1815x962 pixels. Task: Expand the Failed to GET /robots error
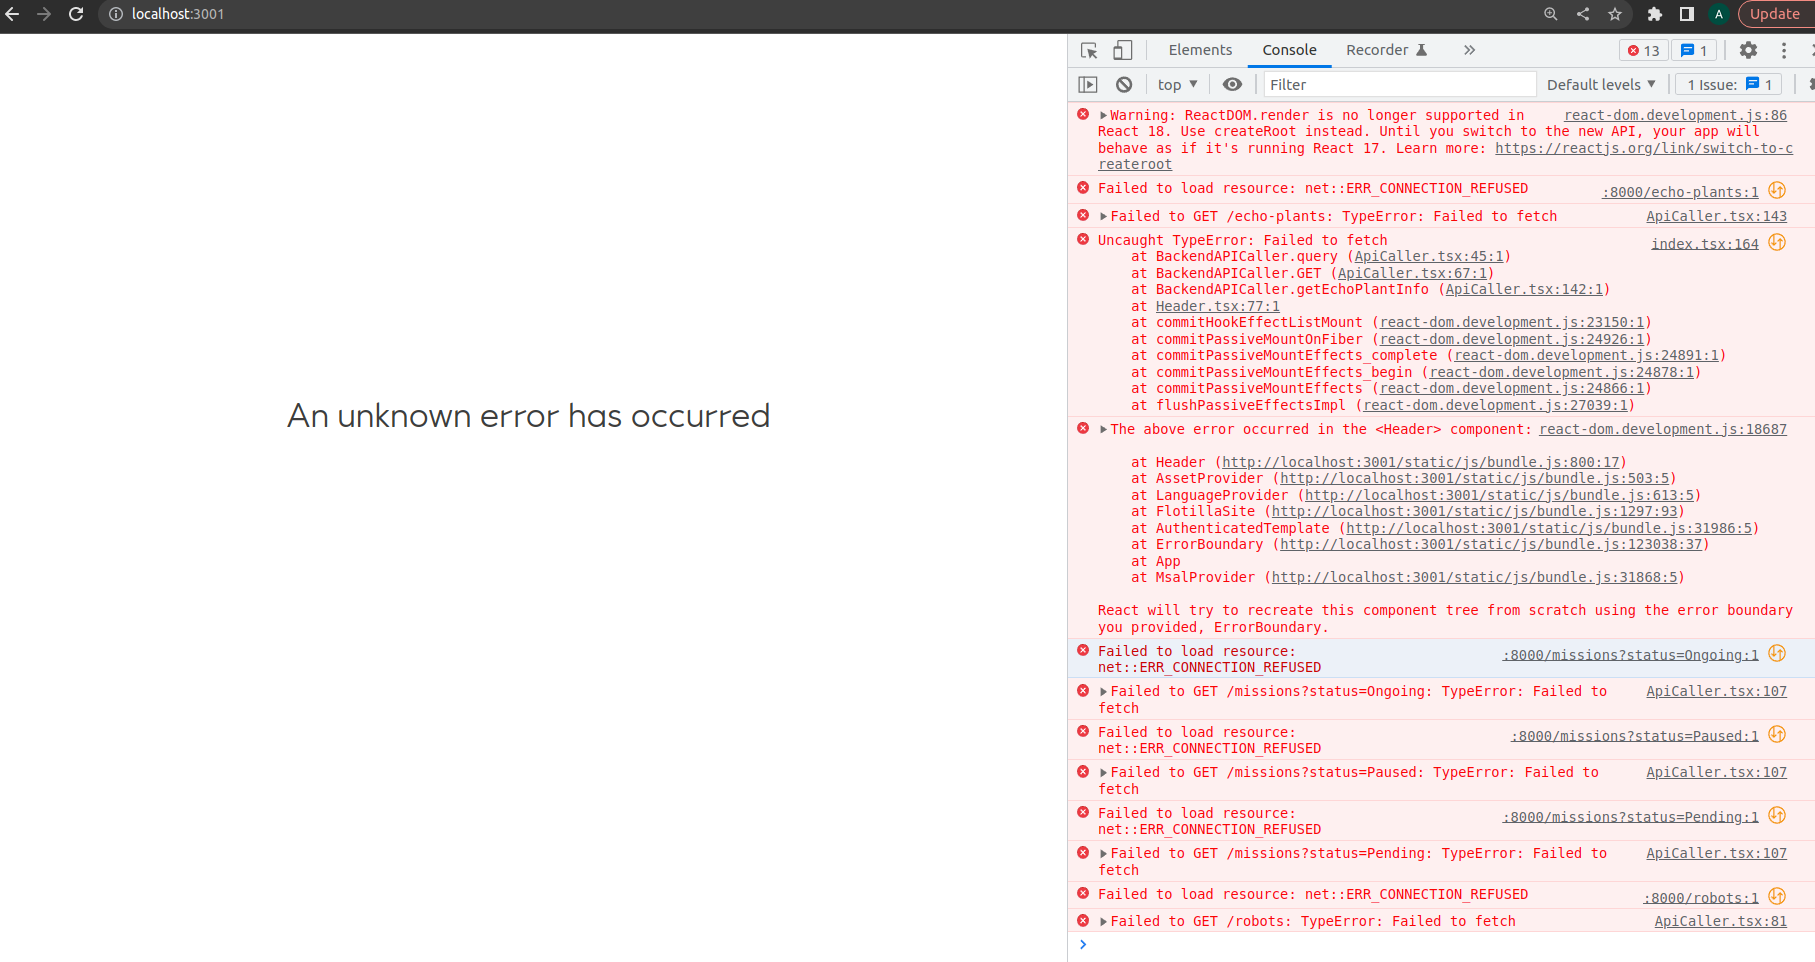[x=1104, y=922]
